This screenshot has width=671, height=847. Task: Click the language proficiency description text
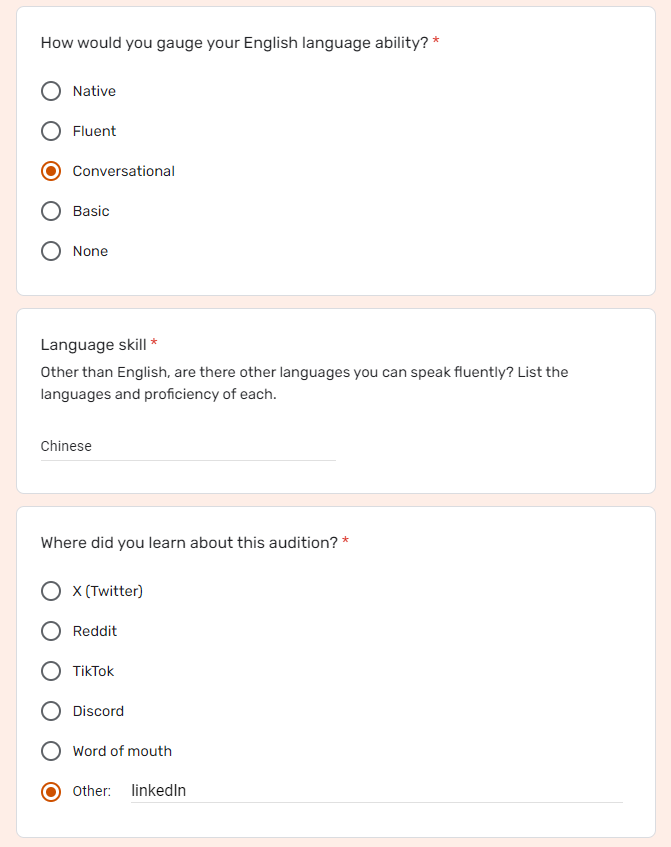(x=304, y=383)
